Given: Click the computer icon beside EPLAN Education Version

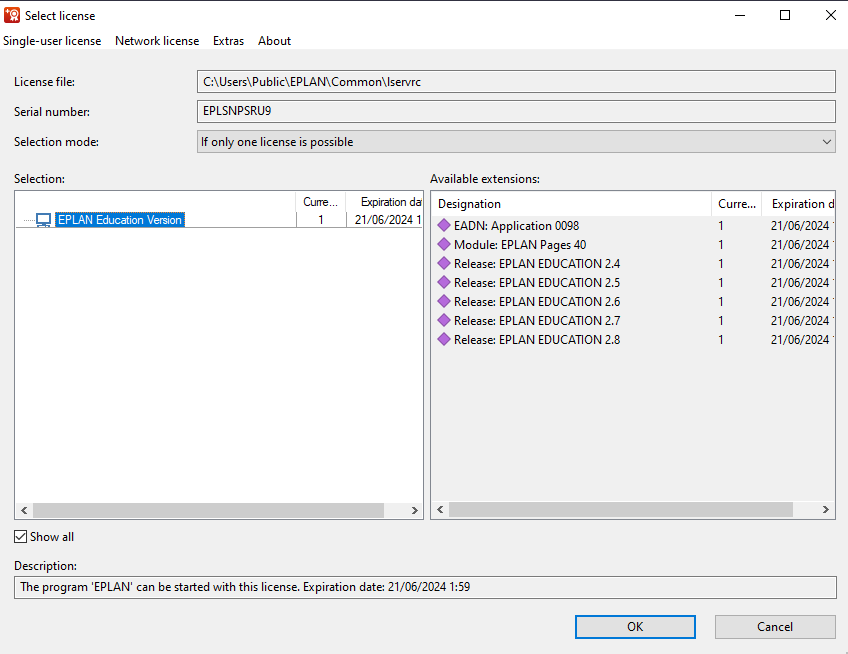Looking at the screenshot, I should [43, 220].
